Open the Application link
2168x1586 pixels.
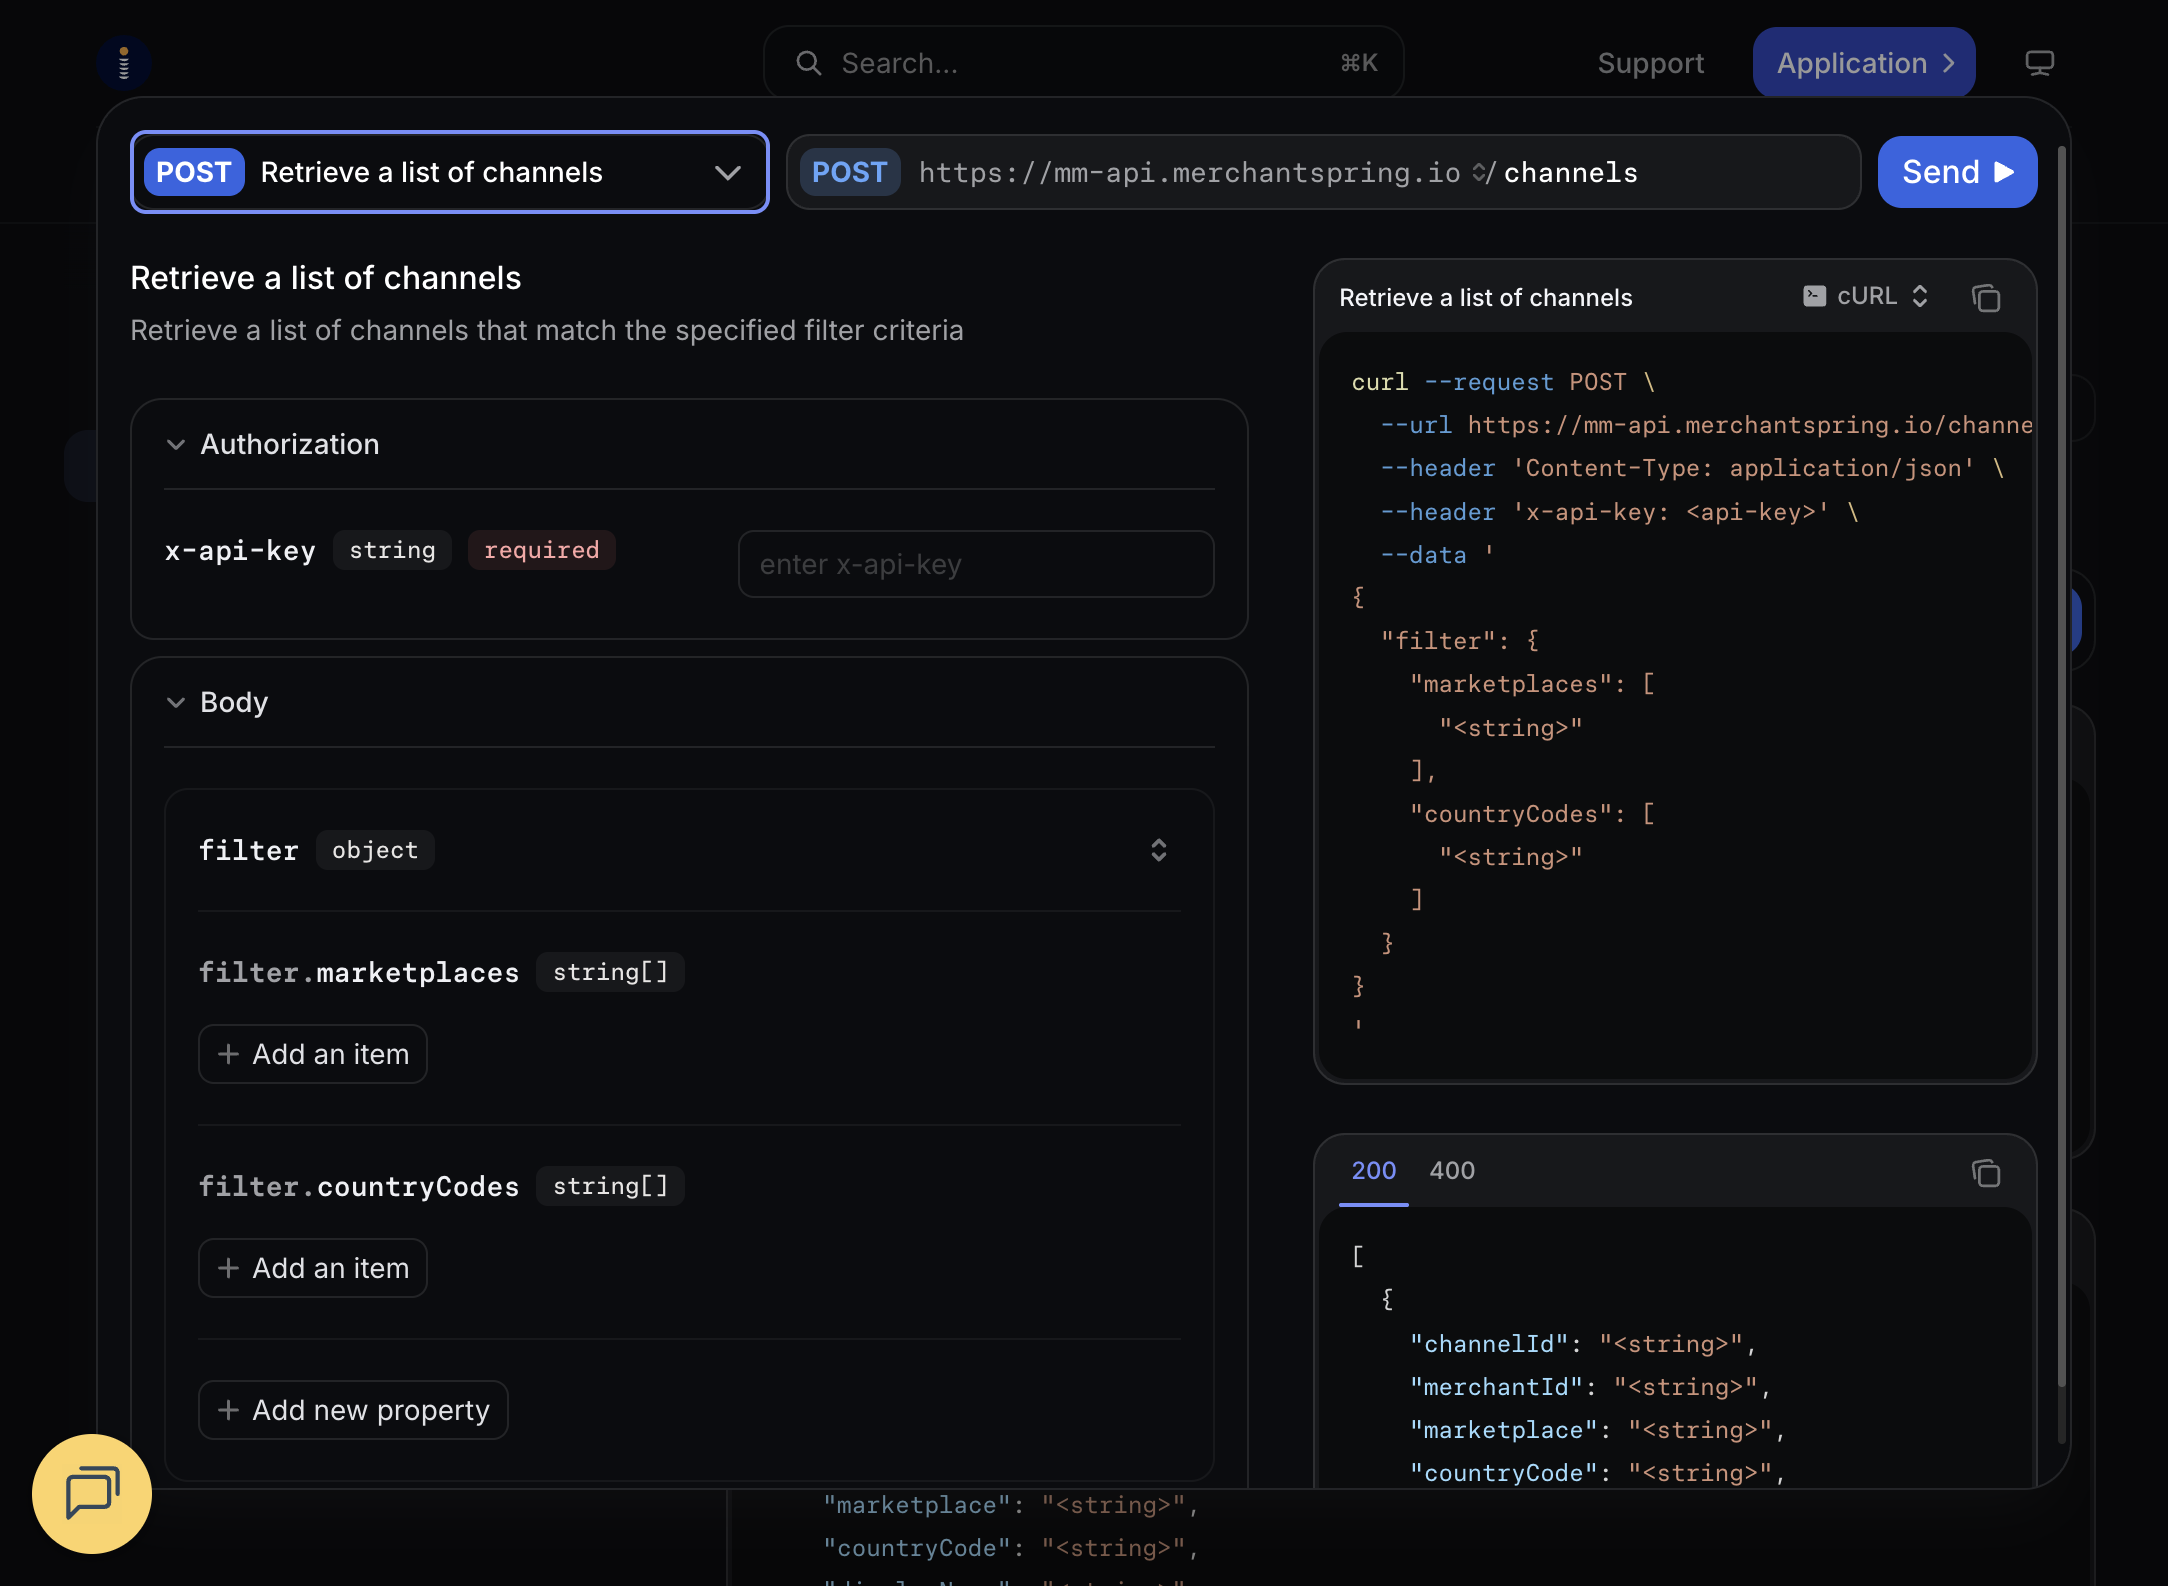pyautogui.click(x=1863, y=63)
